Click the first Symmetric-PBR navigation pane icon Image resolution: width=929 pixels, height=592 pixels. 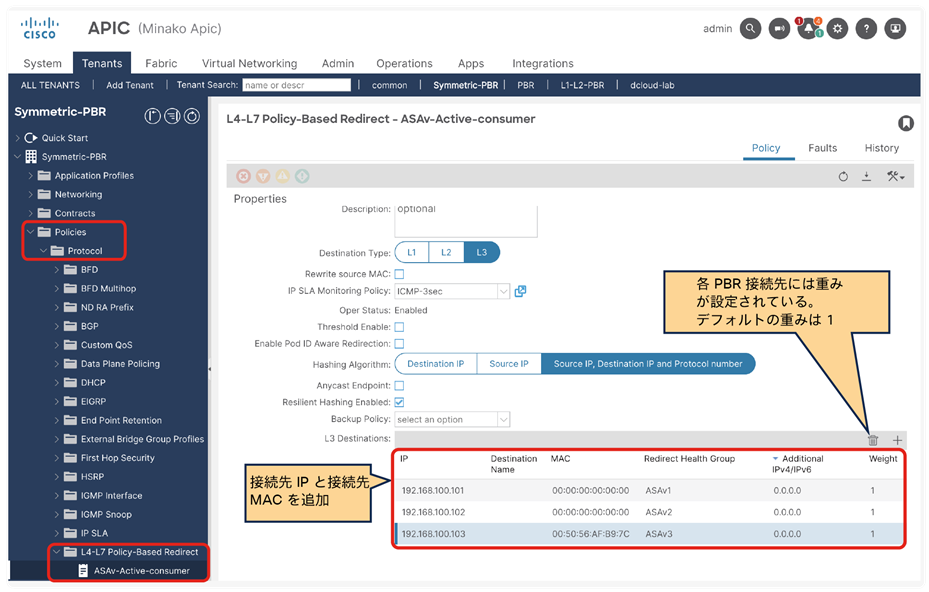(x=152, y=116)
